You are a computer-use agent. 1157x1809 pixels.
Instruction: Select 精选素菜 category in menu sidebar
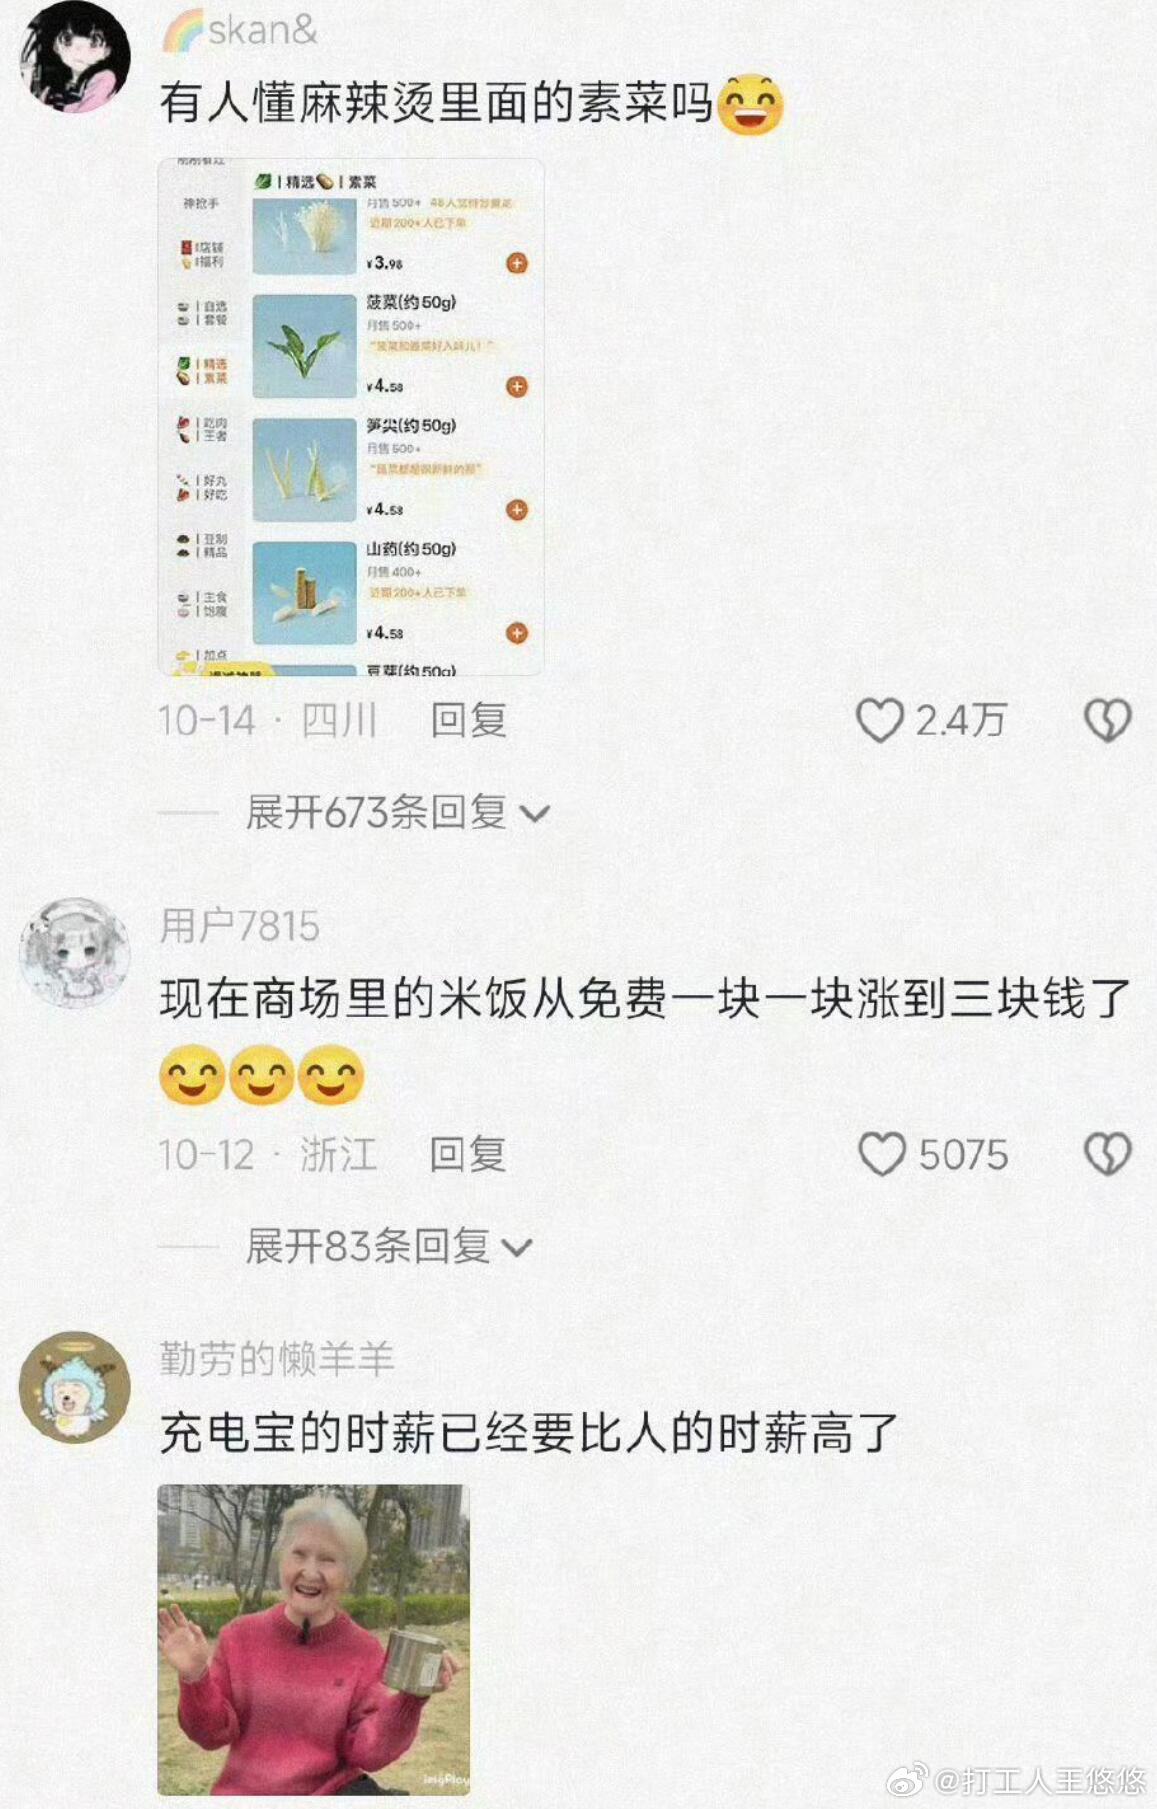(203, 371)
